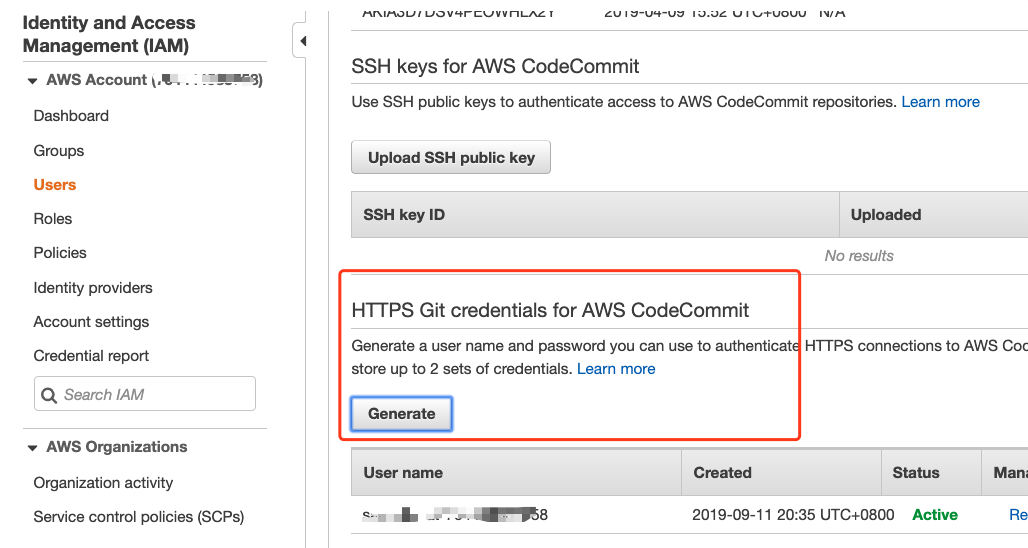Open Learn more link for HTTPS Git credentials
Screen dimensions: 1028x548
pyautogui.click(x=616, y=369)
